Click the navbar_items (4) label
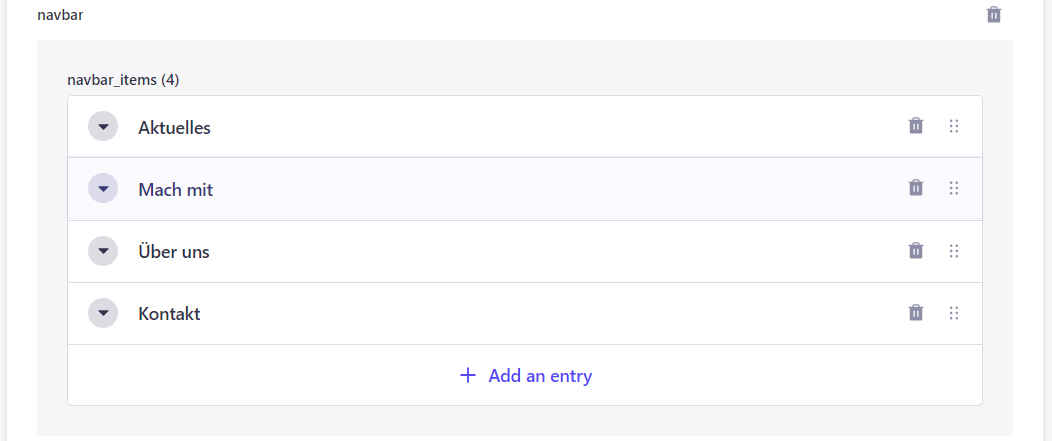 (x=123, y=81)
